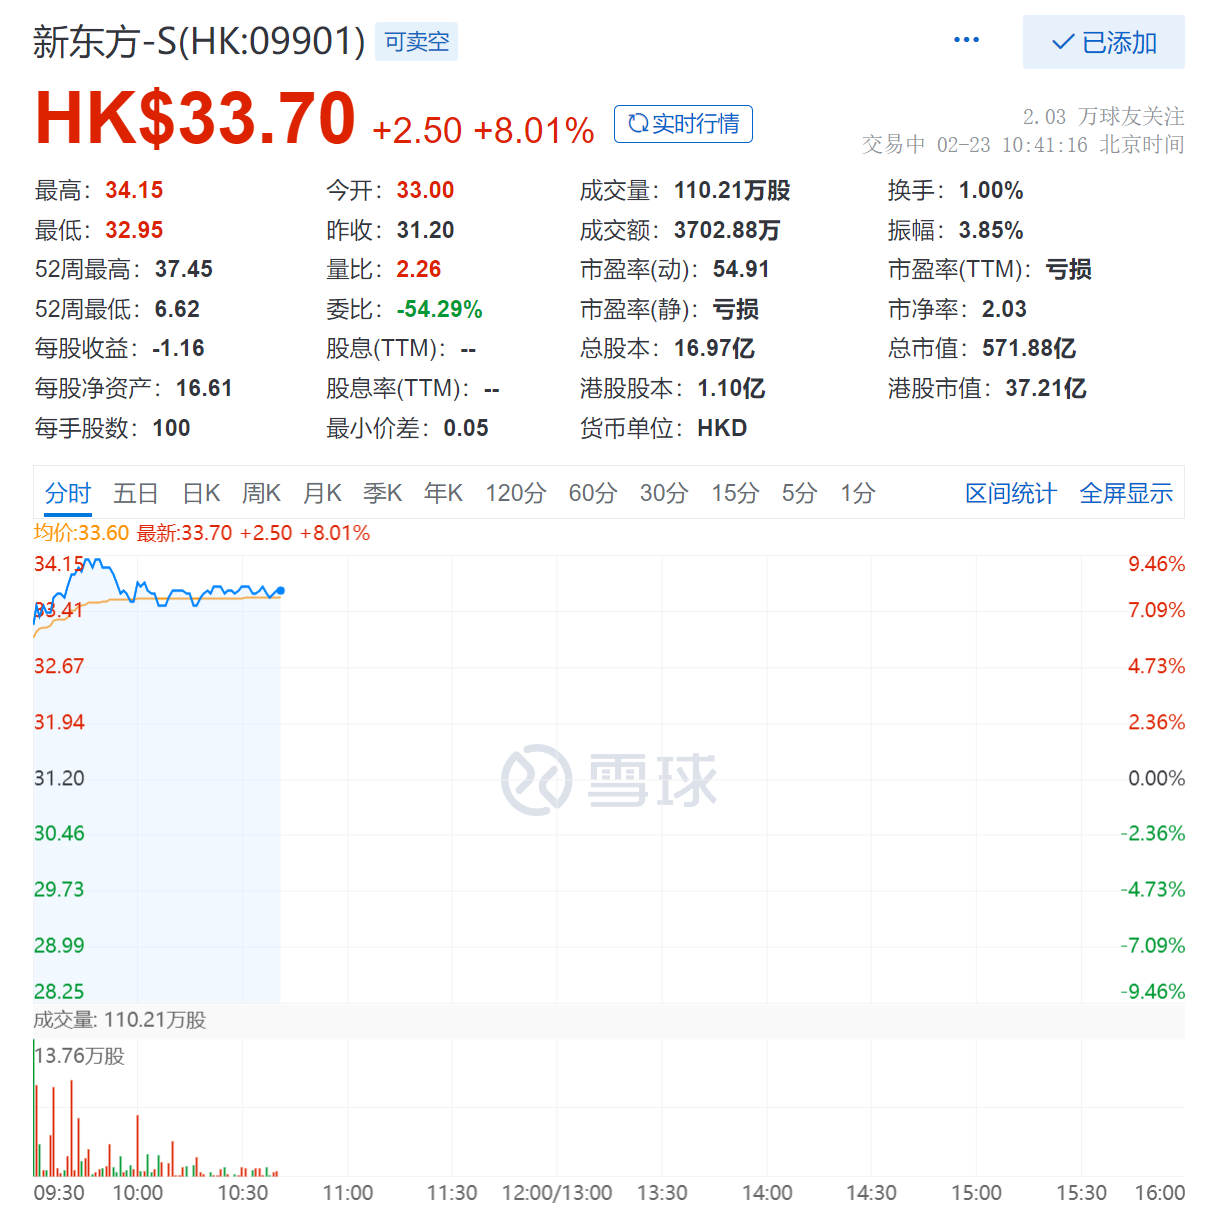Open the 1分 interval chart
This screenshot has width=1217, height=1210.
pos(857,493)
